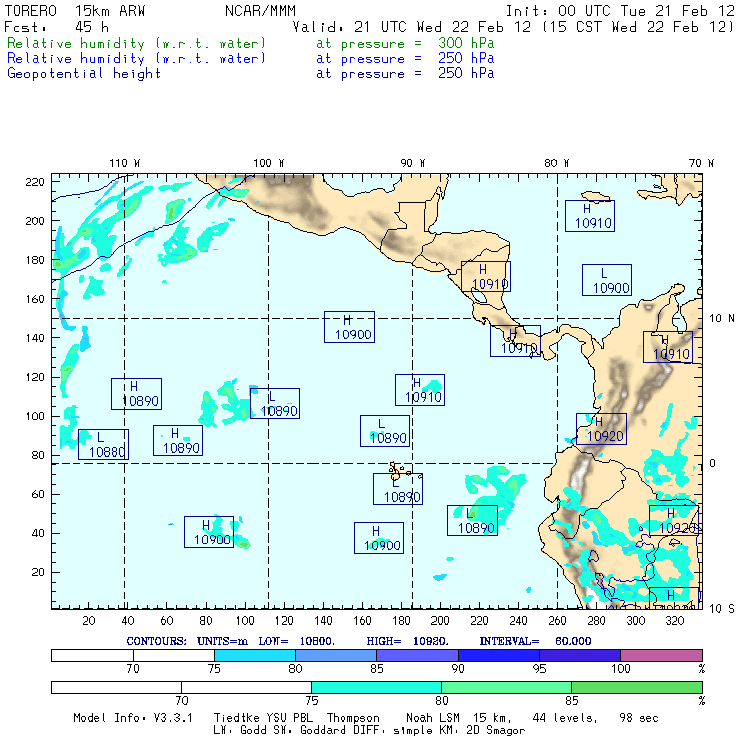Click the L 10880 low pressure label
Screen dimensions: 740x740
pyautogui.click(x=103, y=445)
